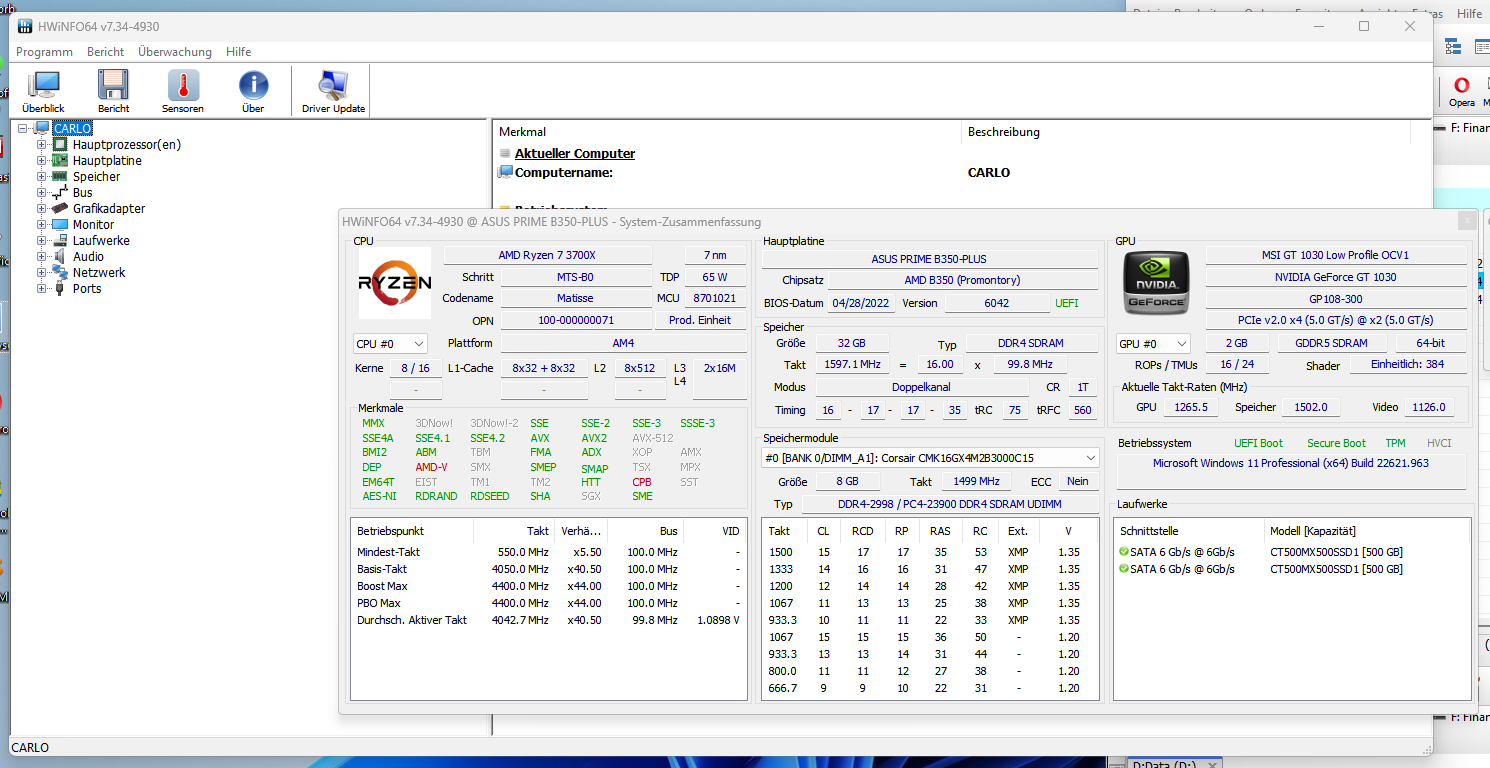Click the Computername CARLO value
The height and width of the screenshot is (768, 1490).
pyautogui.click(x=989, y=173)
